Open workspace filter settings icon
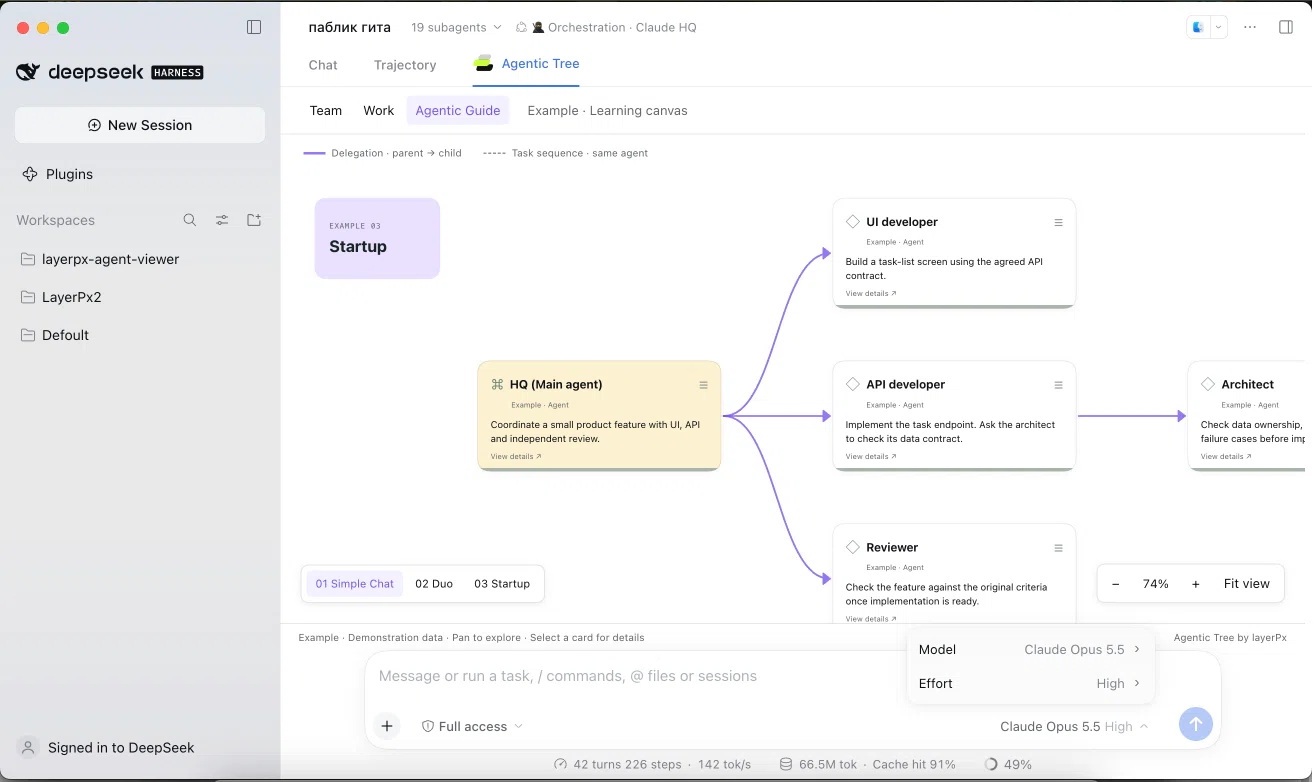Viewport: 1316px width, 782px height. (222, 220)
